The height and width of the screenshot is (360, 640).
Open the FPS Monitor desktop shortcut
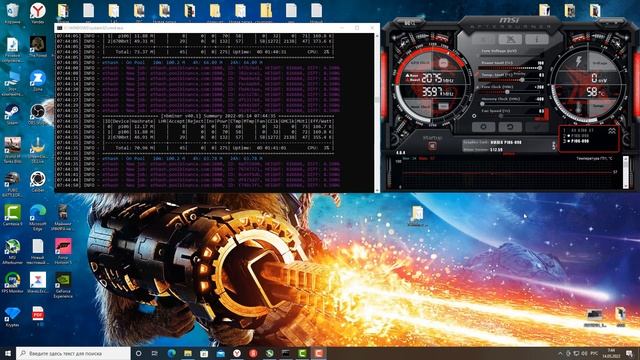coord(13,282)
